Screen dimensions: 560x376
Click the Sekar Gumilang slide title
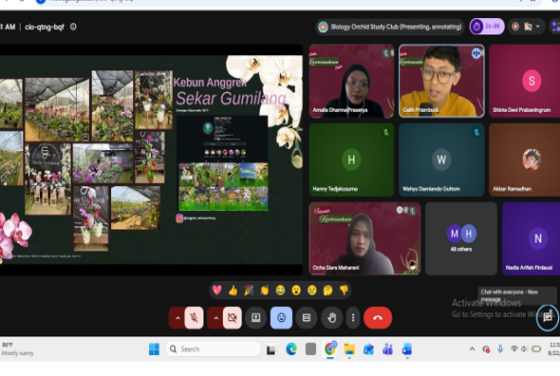click(231, 99)
